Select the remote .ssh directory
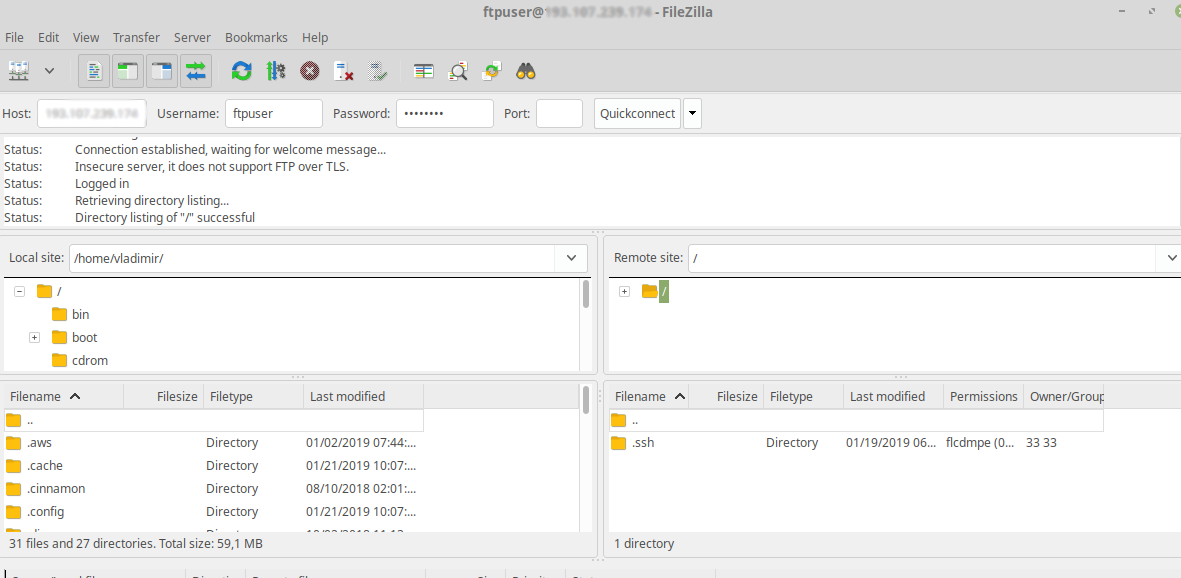This screenshot has width=1181, height=578. 856,443
